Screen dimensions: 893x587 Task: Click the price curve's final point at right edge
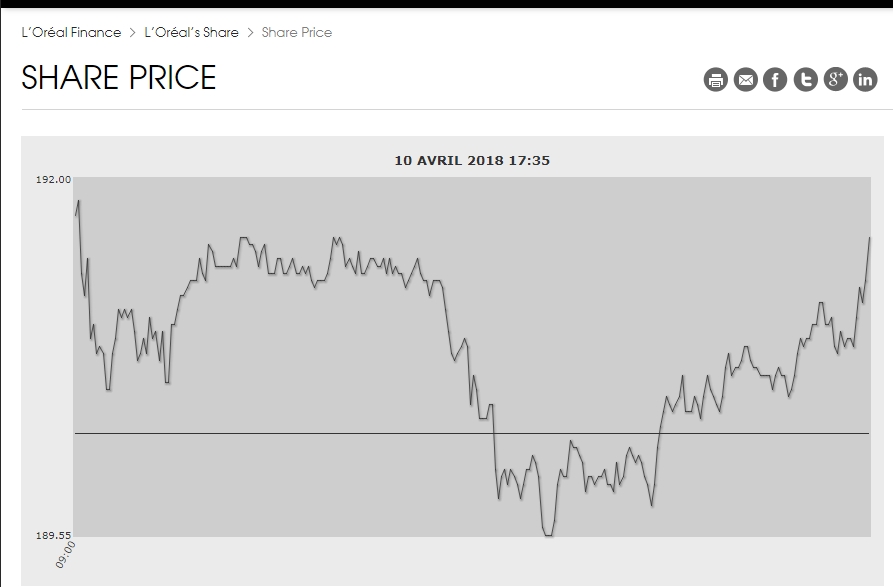tap(869, 238)
